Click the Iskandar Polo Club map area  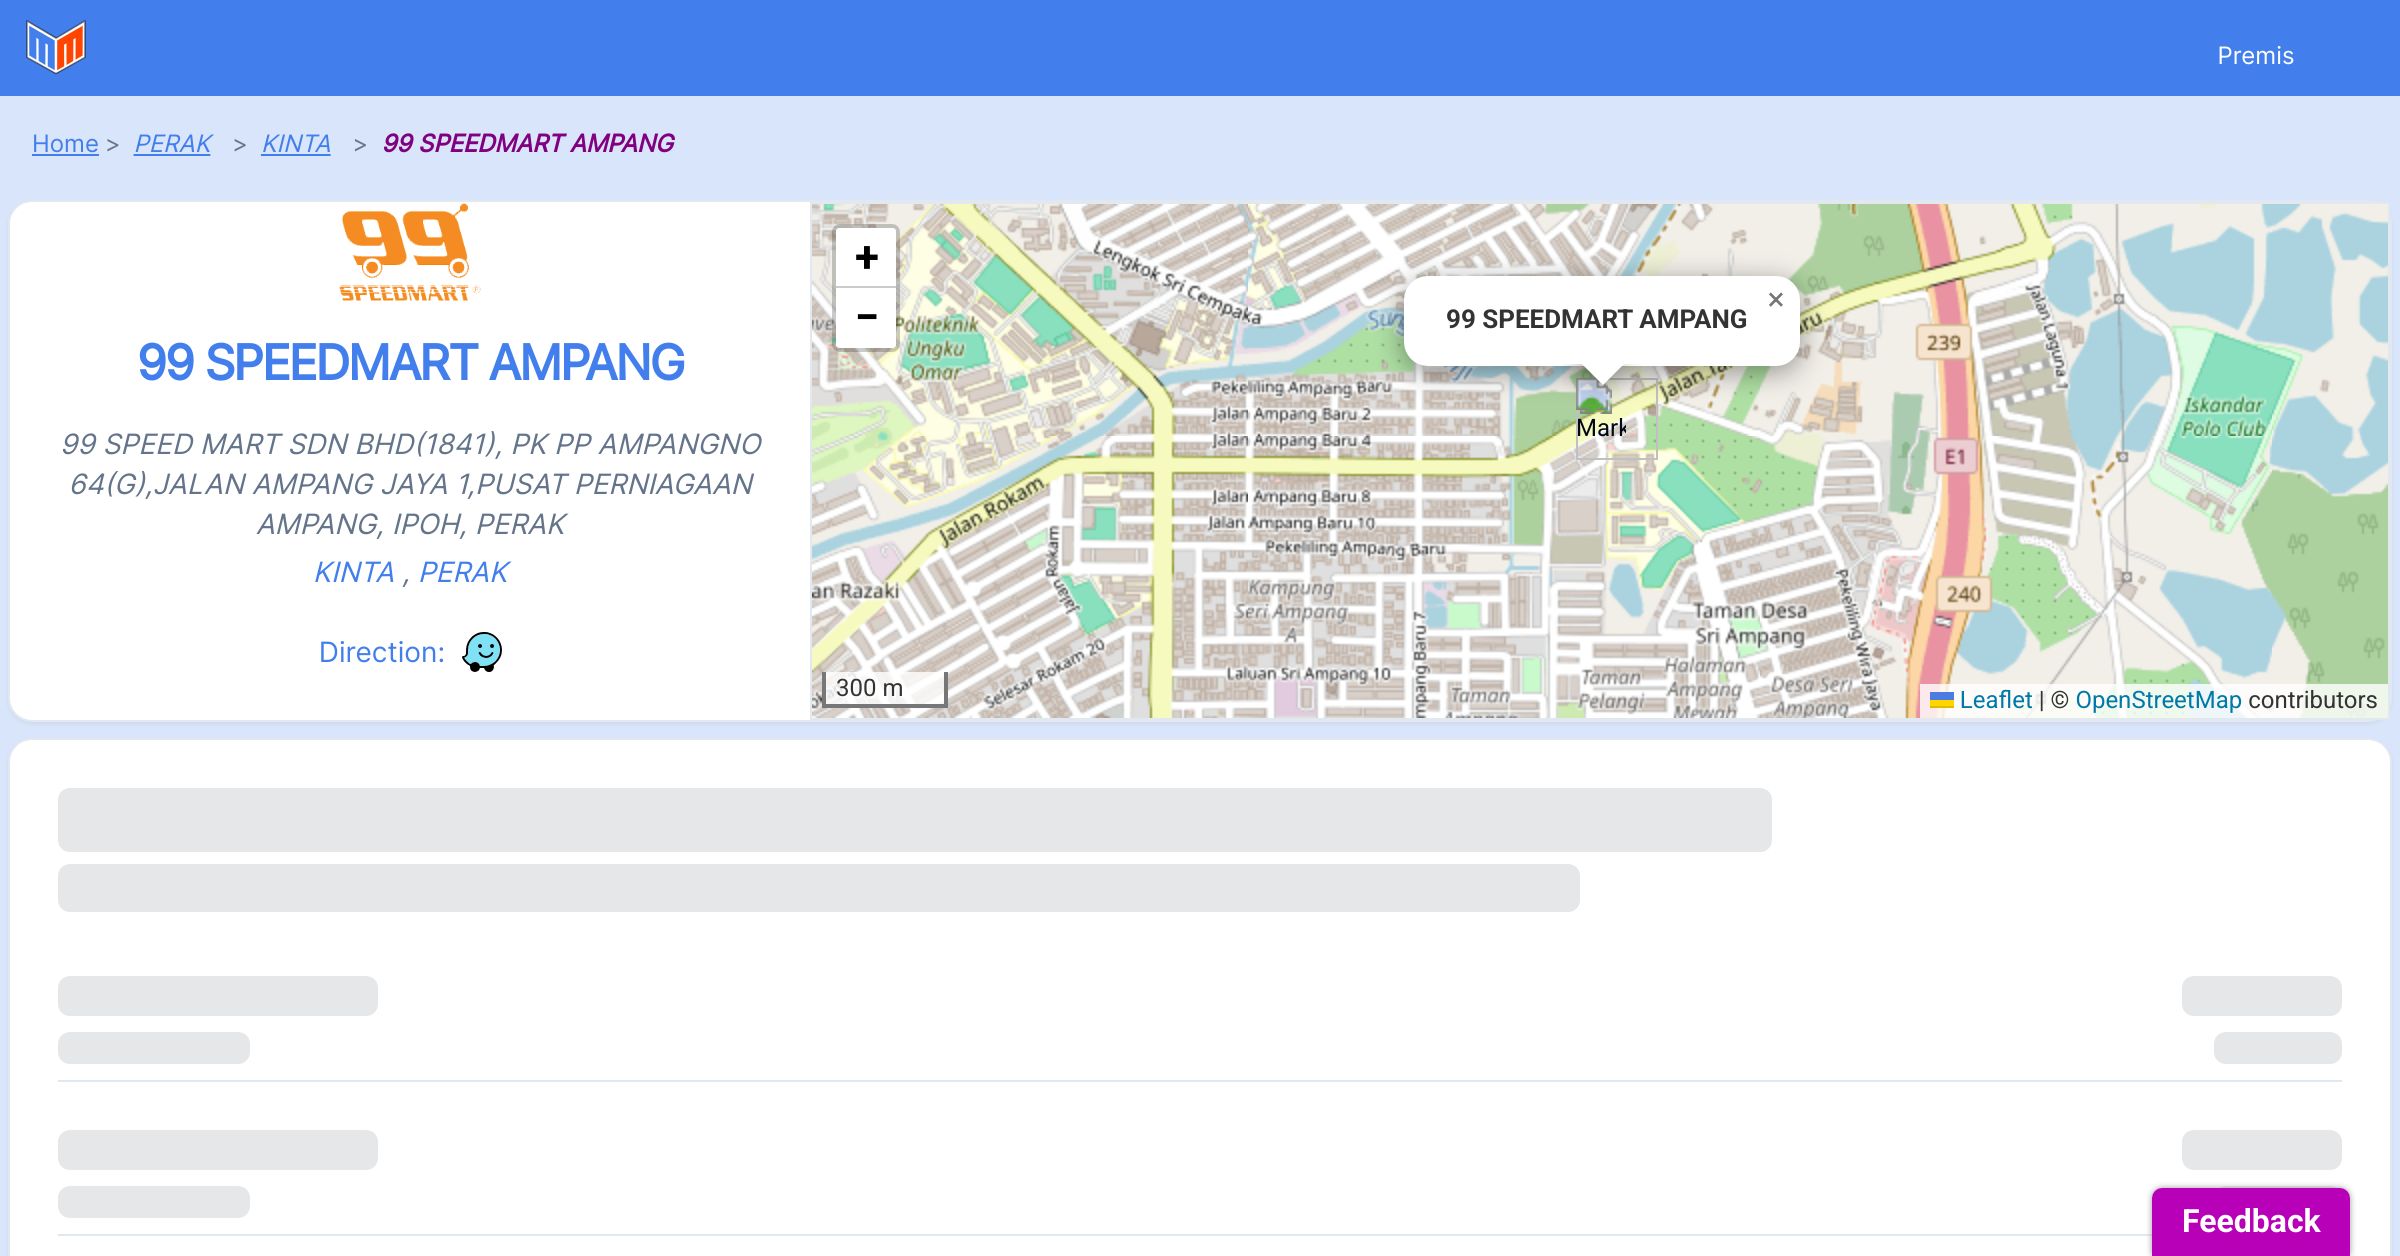coord(2222,417)
